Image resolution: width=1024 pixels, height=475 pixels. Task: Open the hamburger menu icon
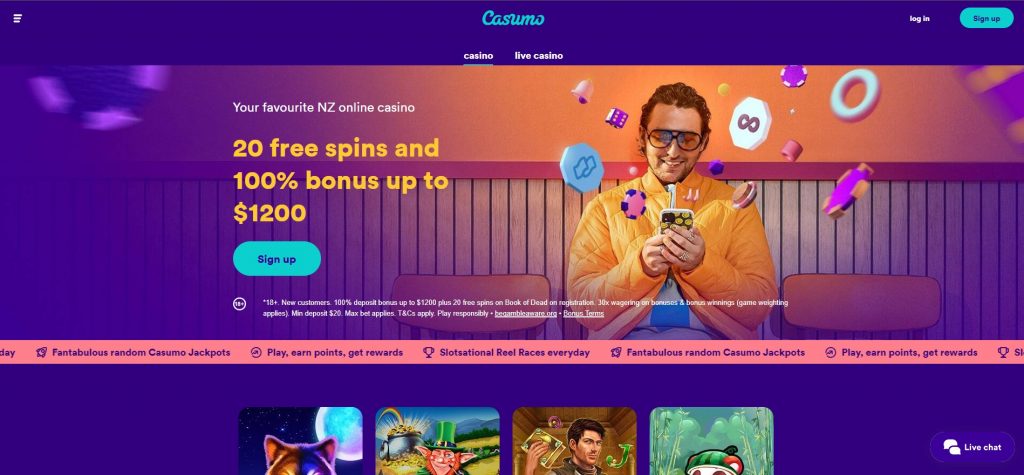click(x=18, y=18)
